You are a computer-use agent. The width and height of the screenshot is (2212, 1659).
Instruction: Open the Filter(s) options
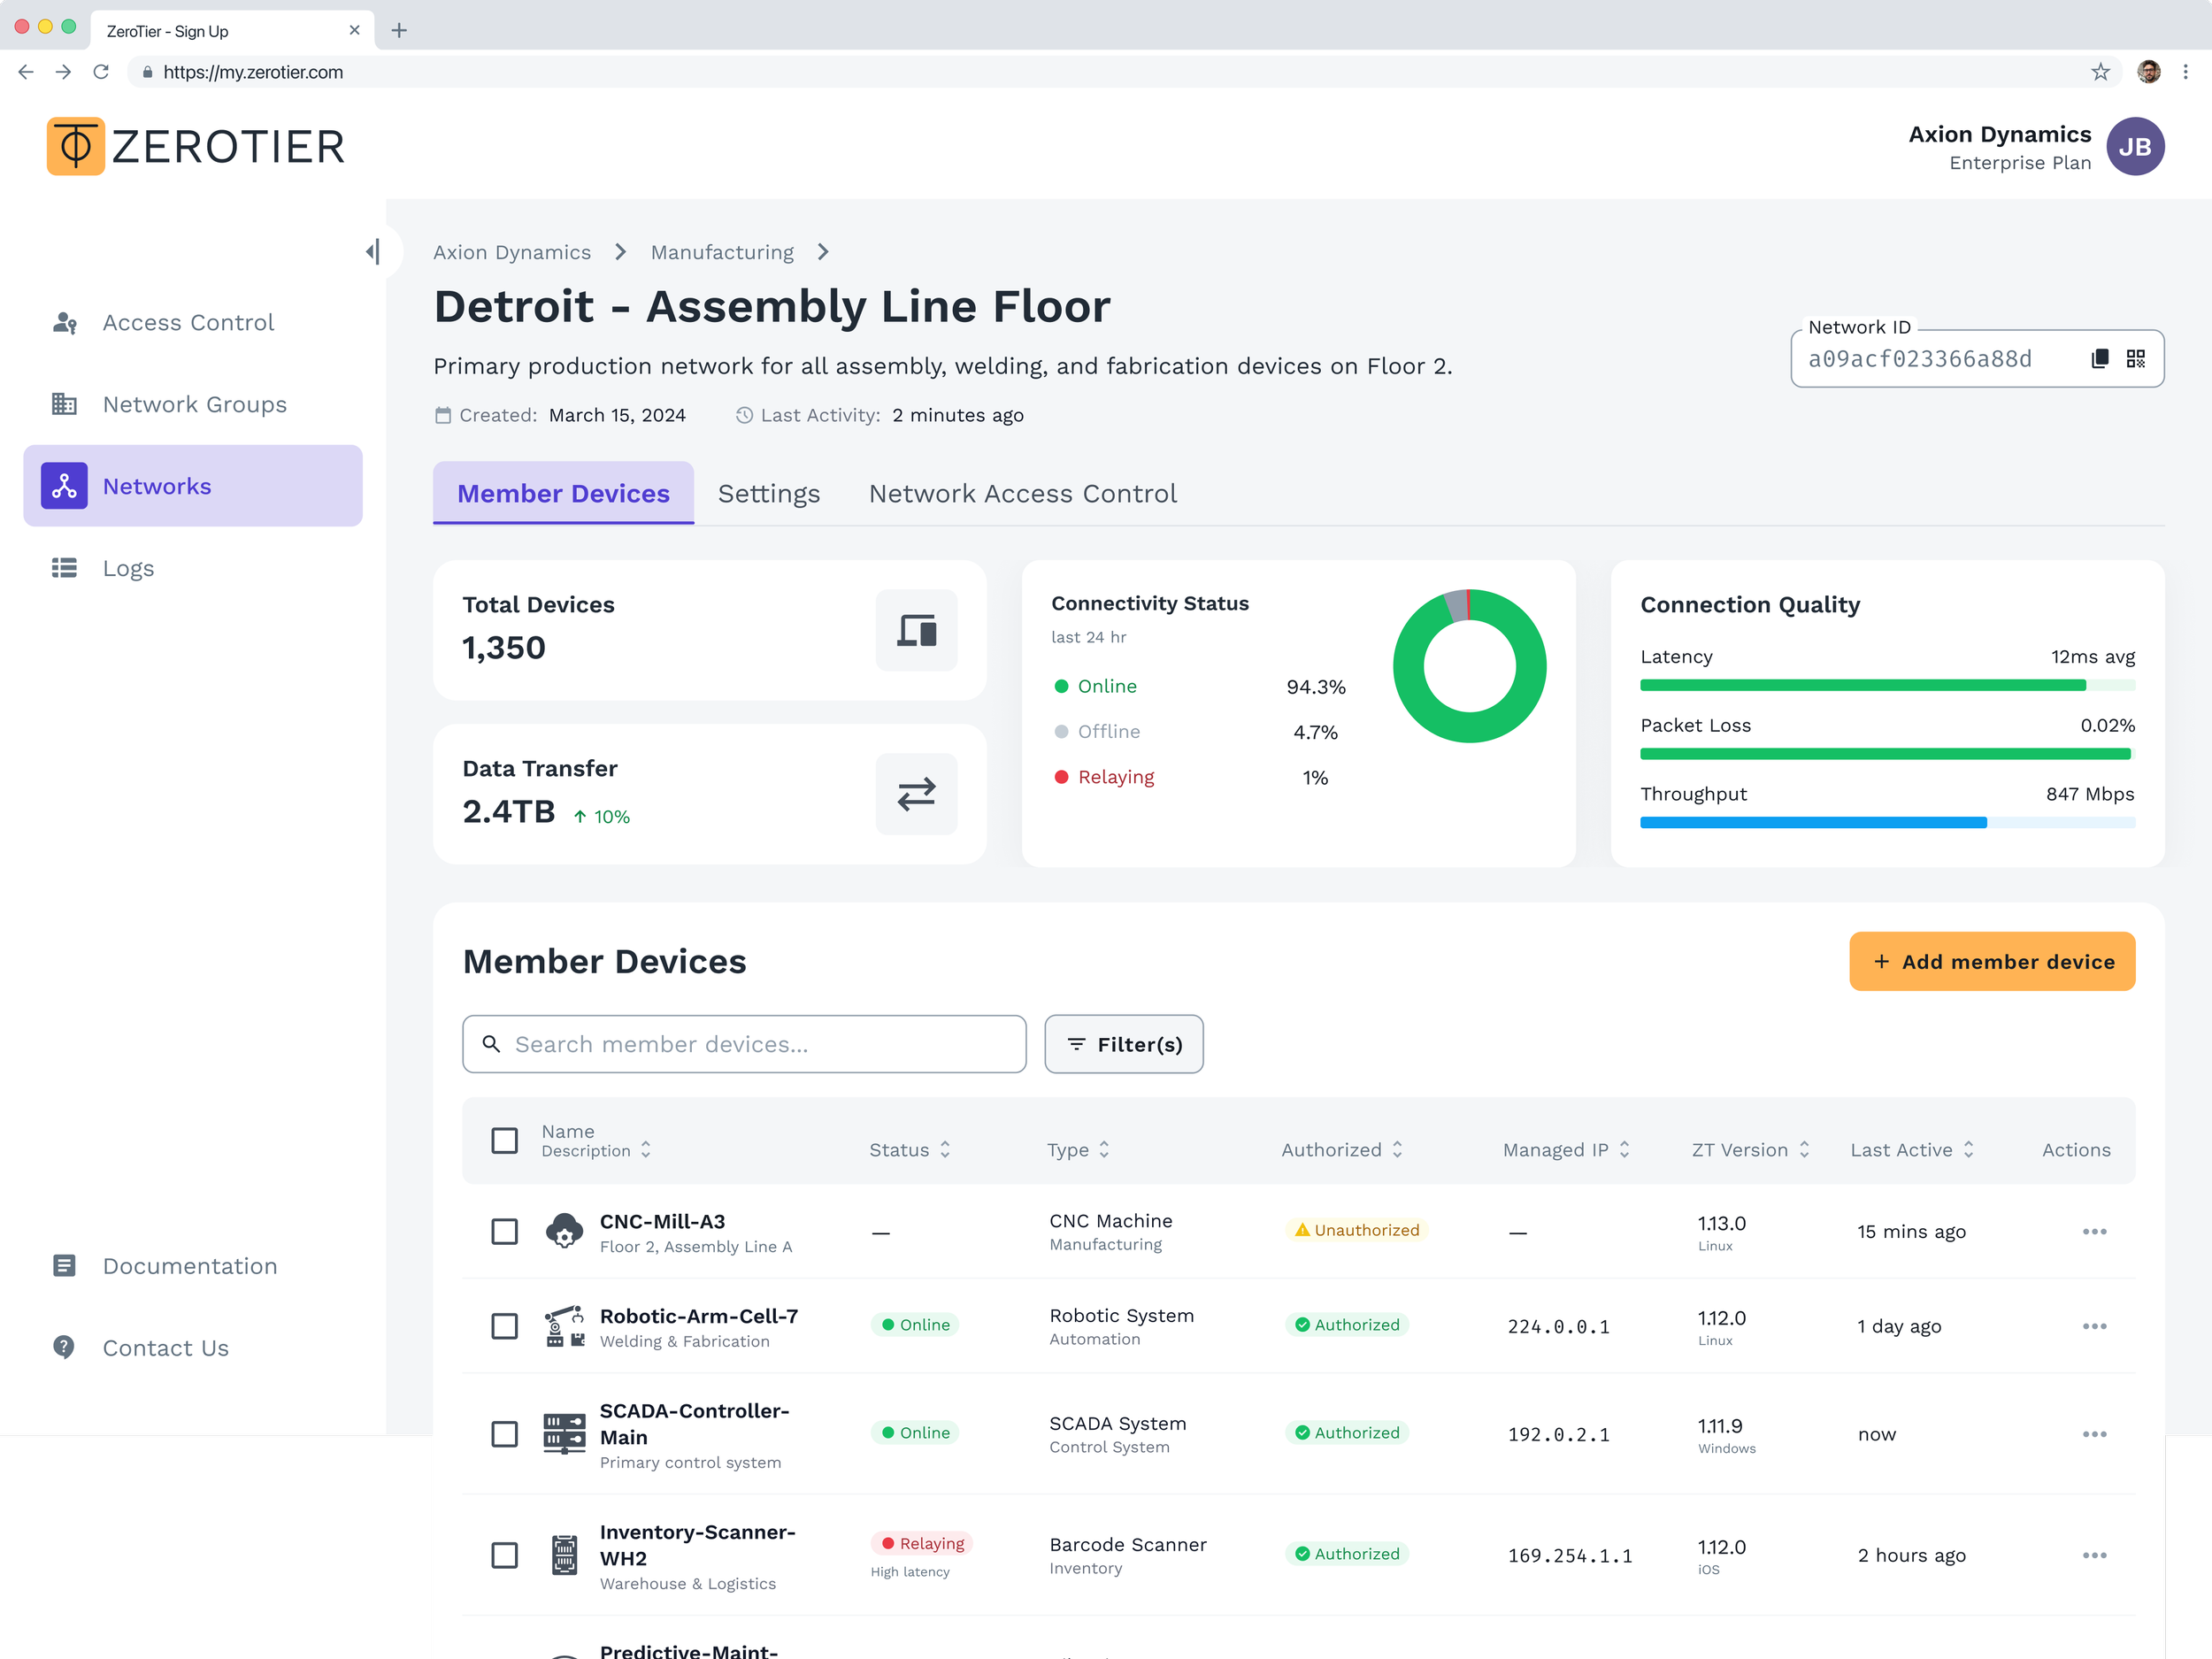1123,1044
